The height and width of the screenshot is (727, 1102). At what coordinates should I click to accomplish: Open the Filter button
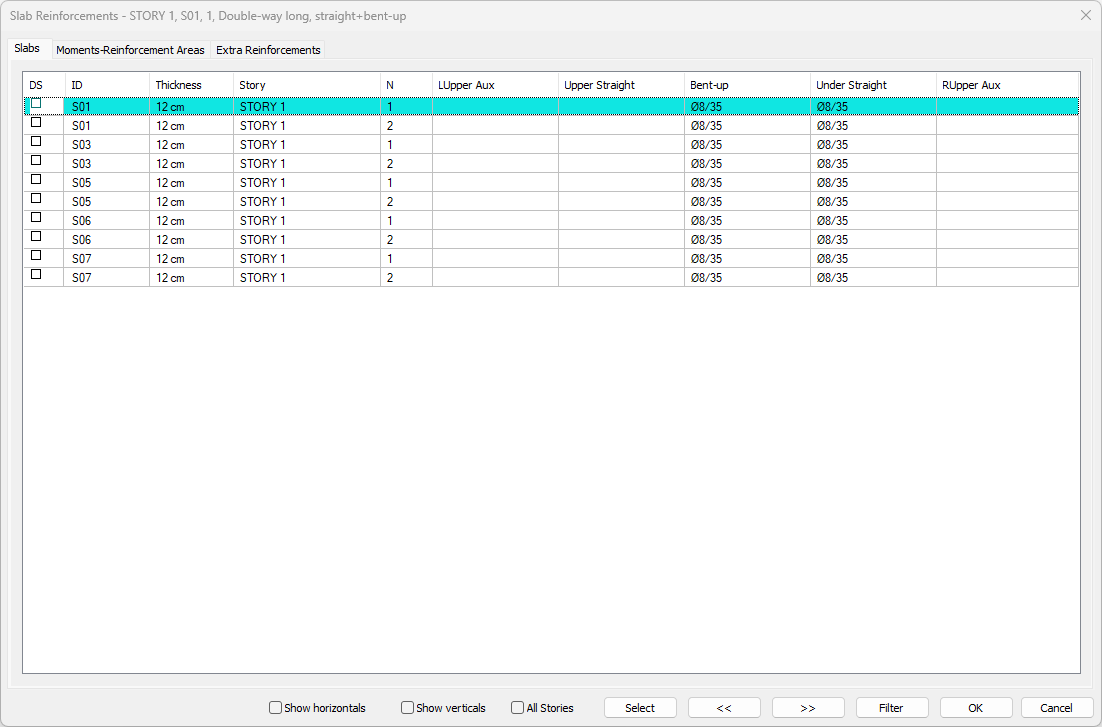click(891, 708)
